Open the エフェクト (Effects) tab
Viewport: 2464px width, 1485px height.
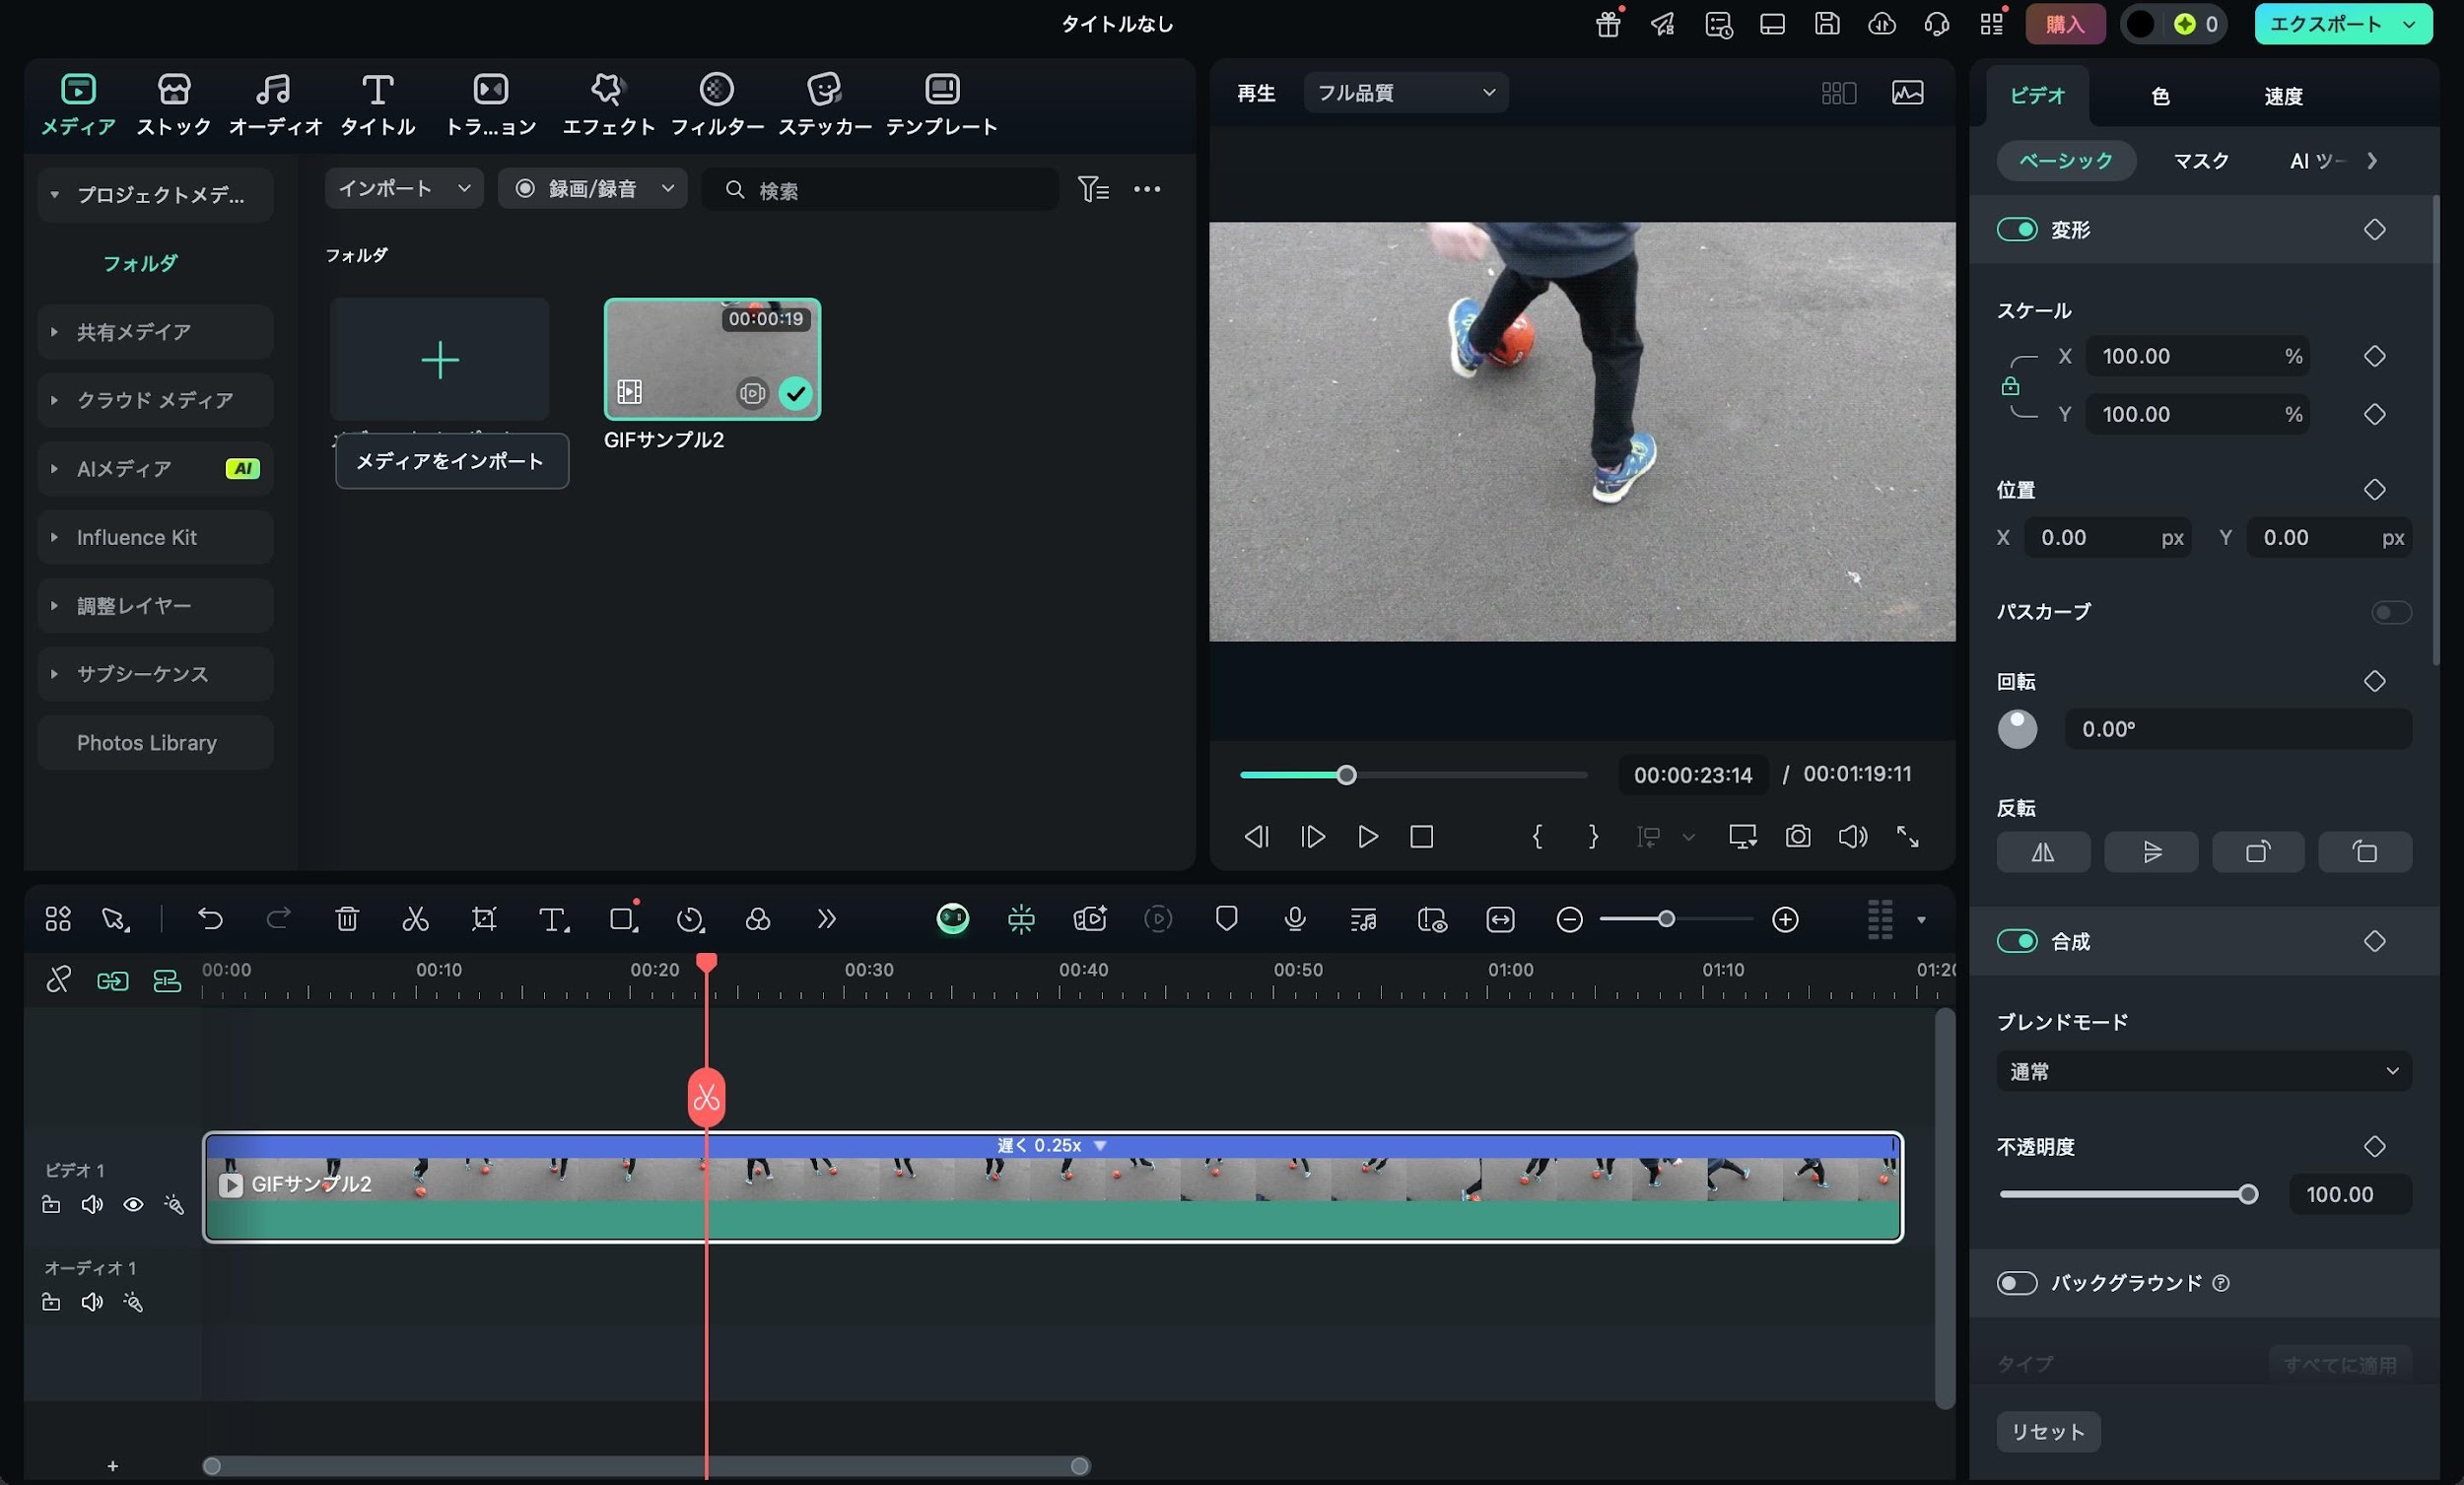pos(608,104)
